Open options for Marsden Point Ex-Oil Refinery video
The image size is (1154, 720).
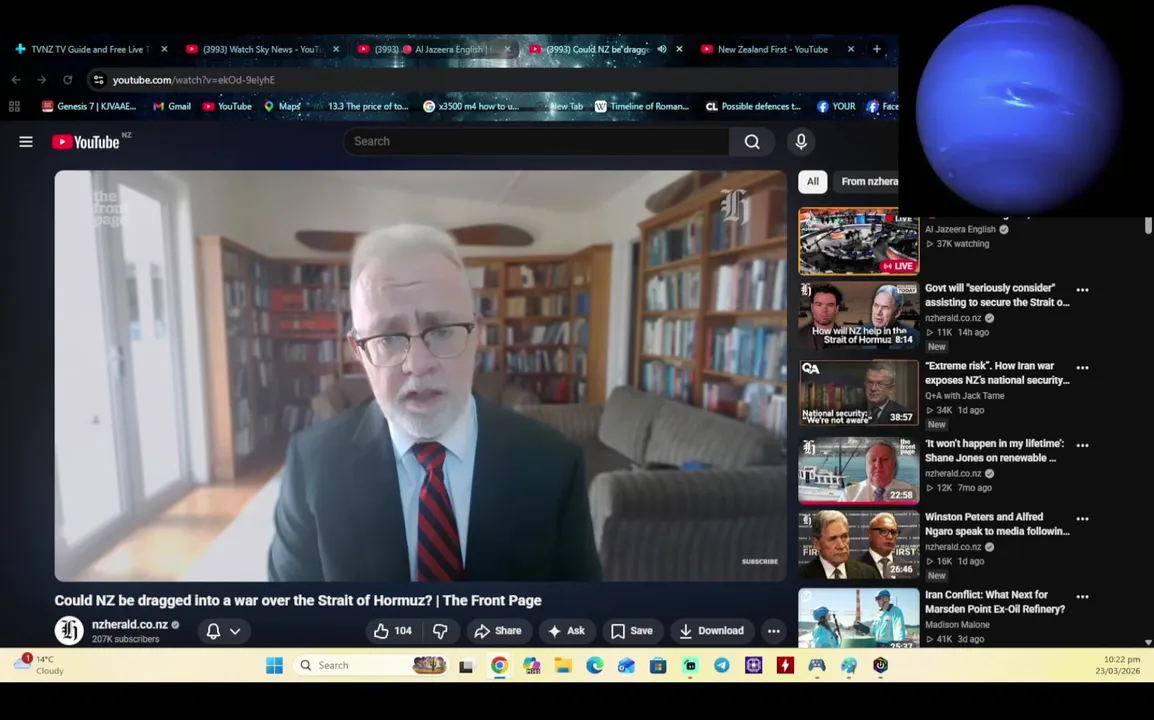(1082, 596)
